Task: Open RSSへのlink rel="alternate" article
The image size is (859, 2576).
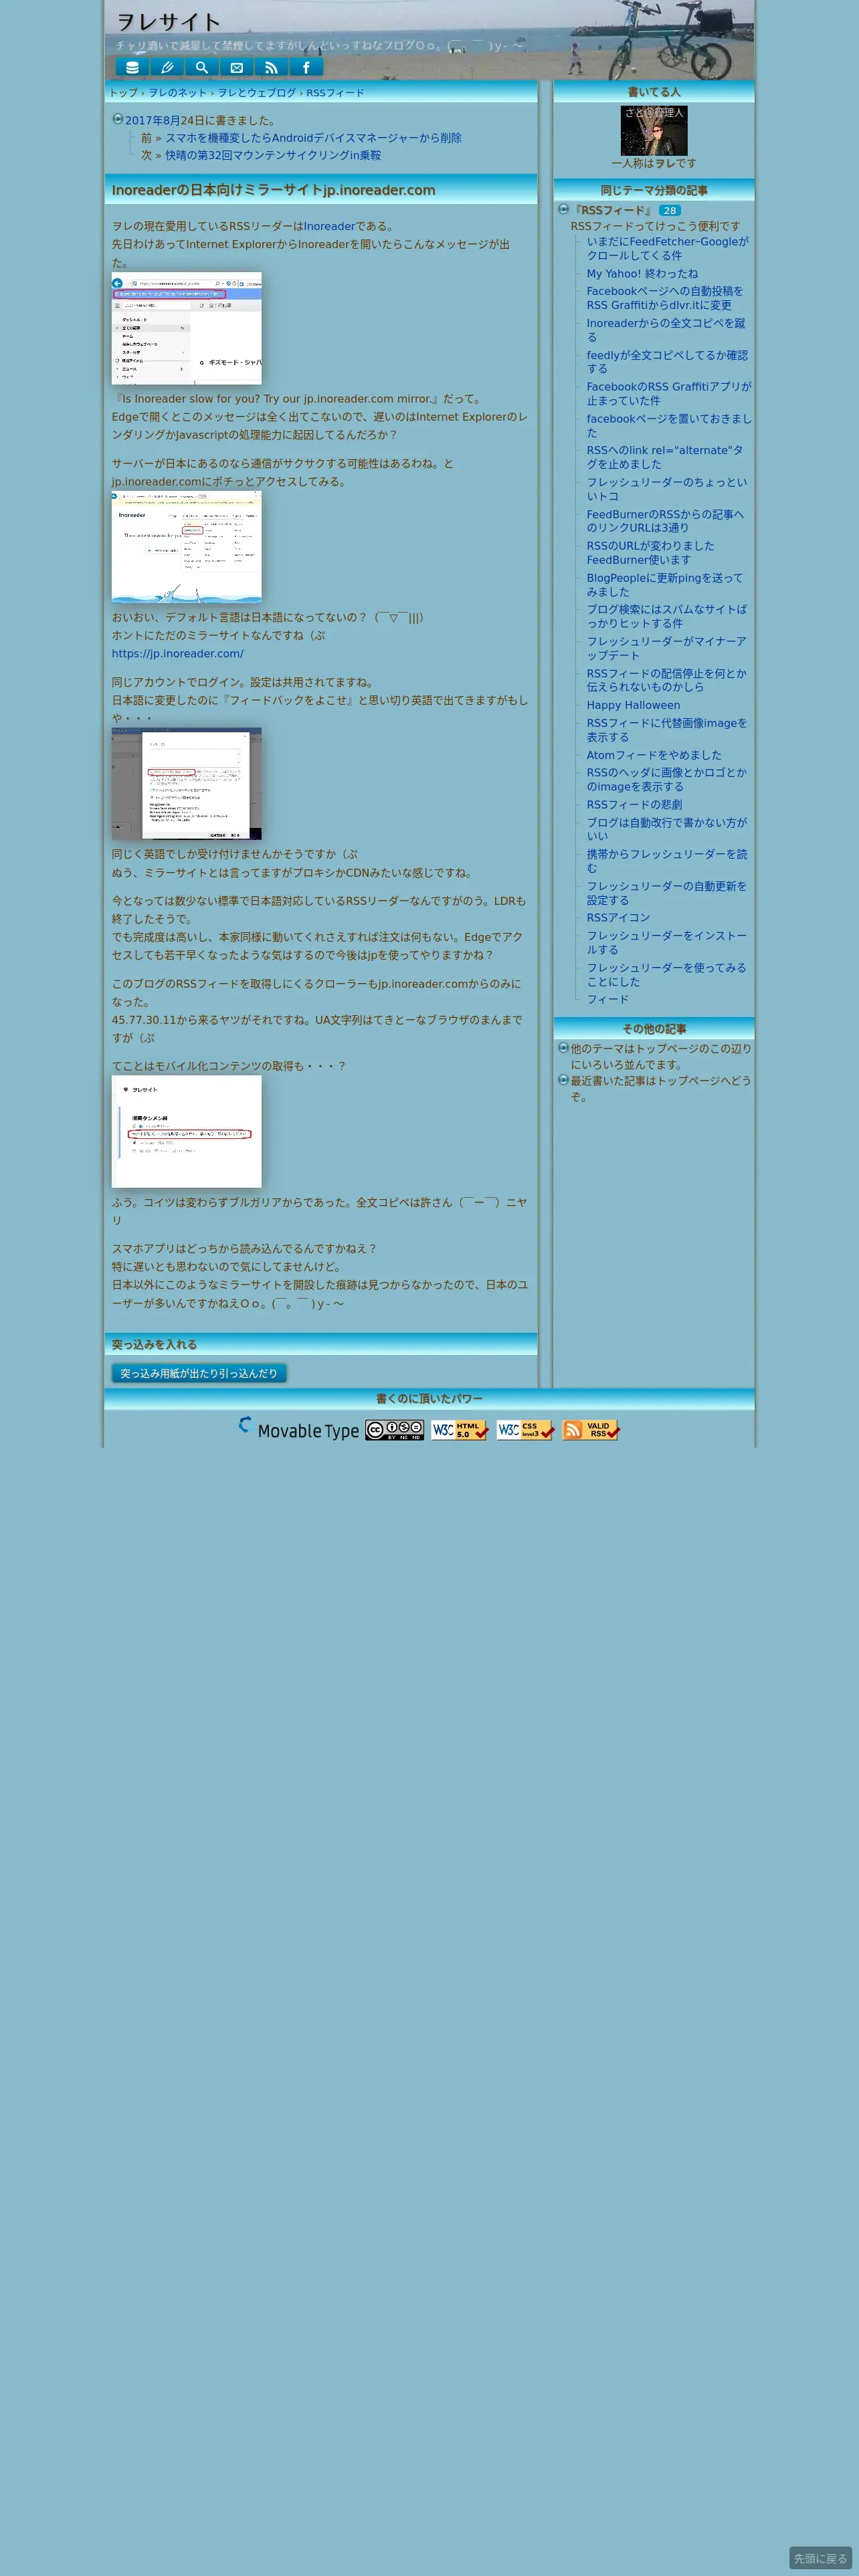Action: tap(665, 457)
